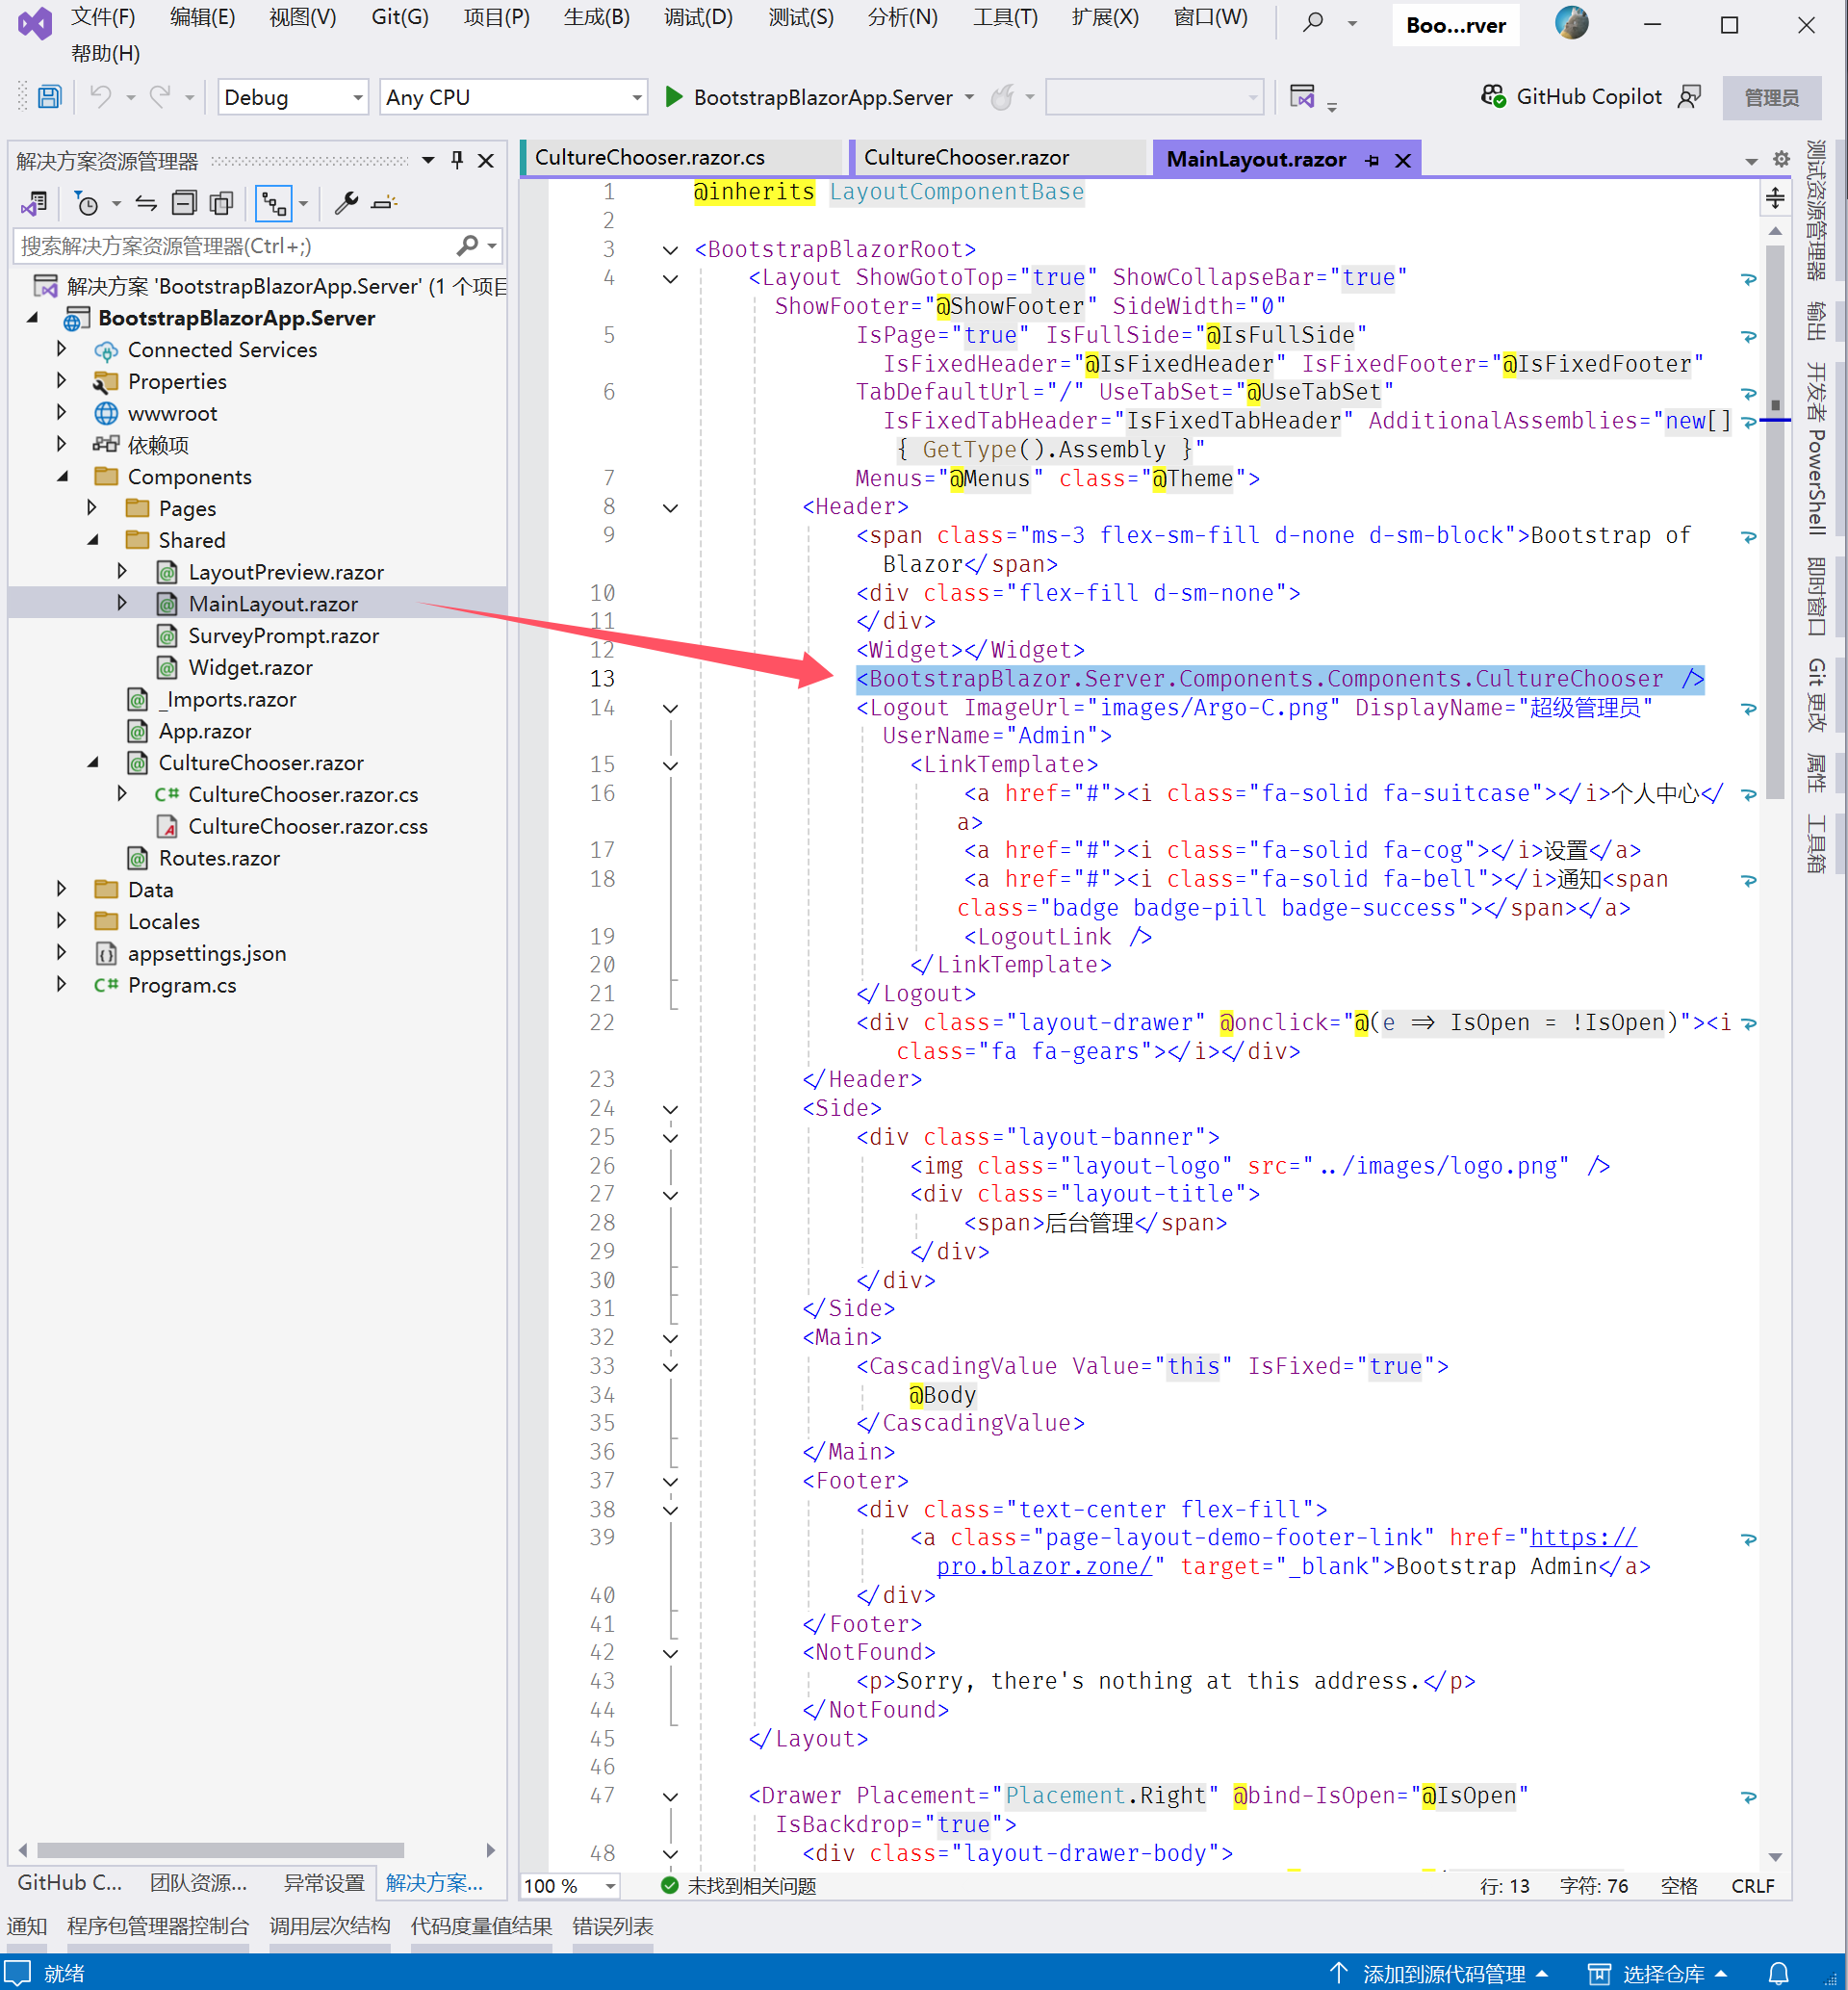
Task: Click the Solution Explorer horizontal scrollbar
Action: 220,1849
